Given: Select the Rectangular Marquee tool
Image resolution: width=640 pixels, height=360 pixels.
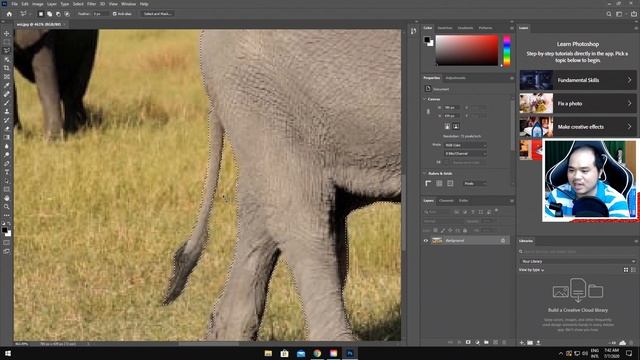Looking at the screenshot, I should 7,42.
